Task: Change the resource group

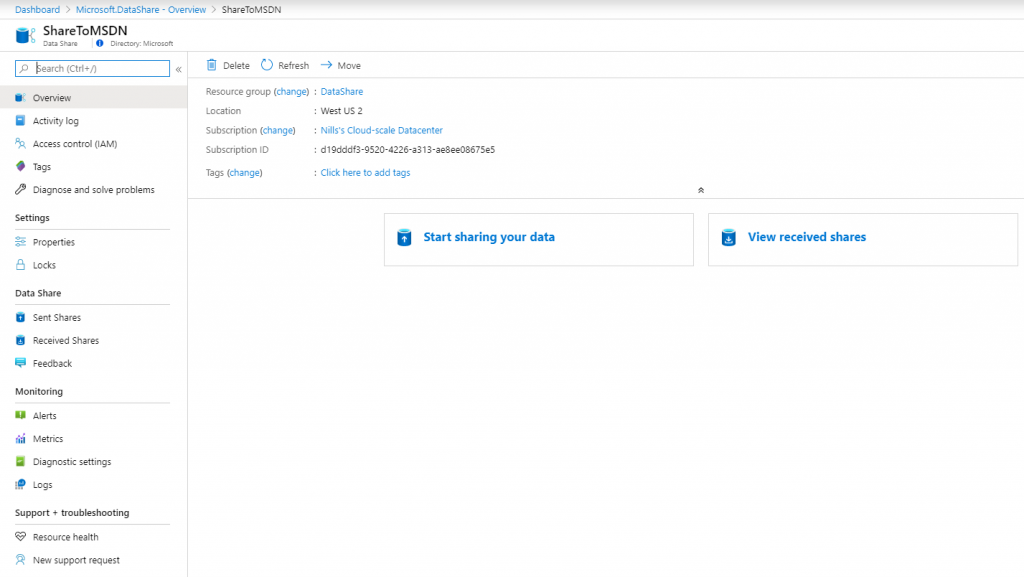Action: point(291,91)
